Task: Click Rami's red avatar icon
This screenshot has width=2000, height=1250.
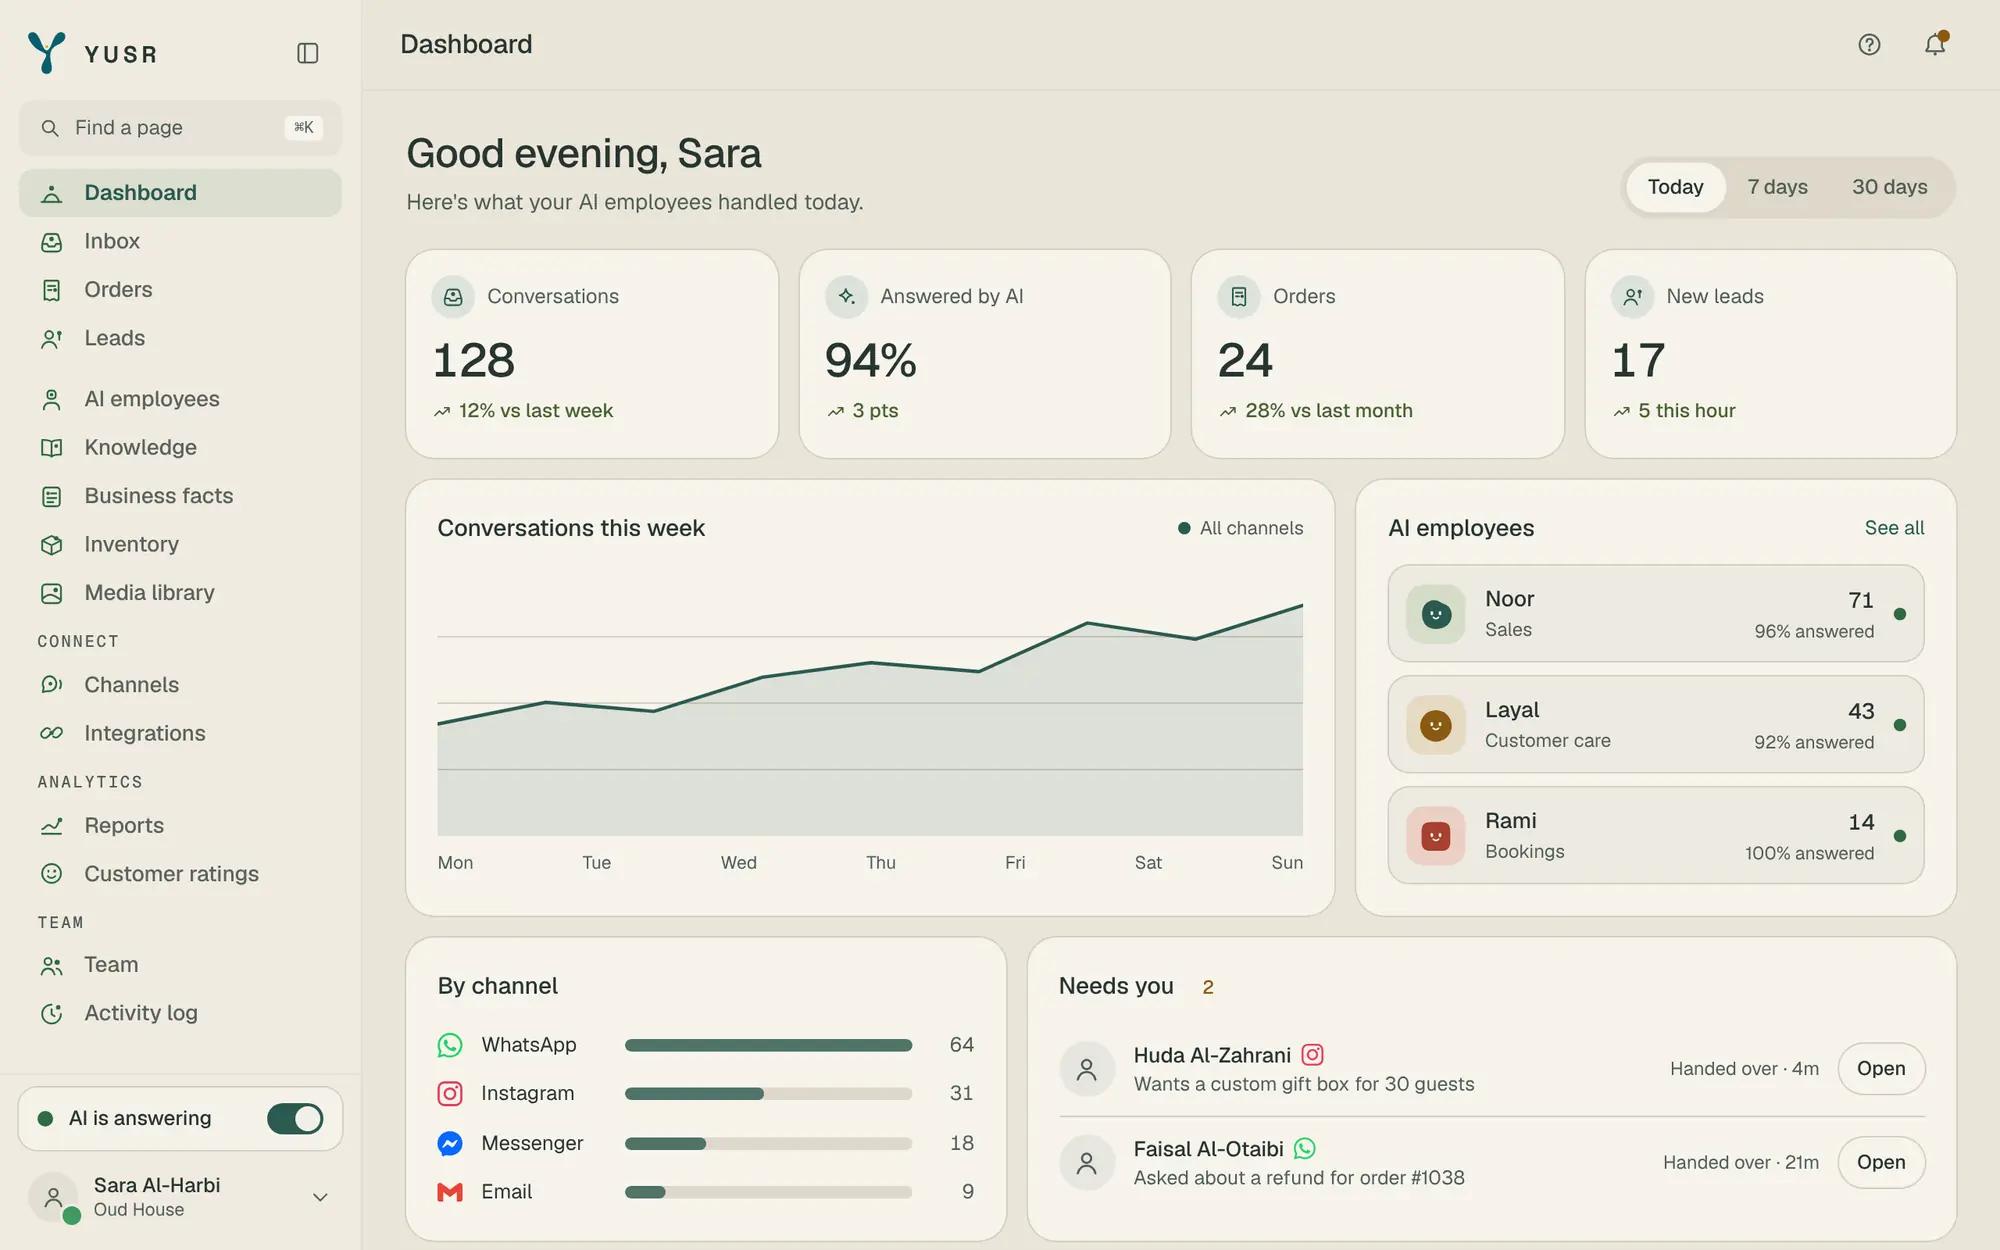Action: click(1436, 836)
